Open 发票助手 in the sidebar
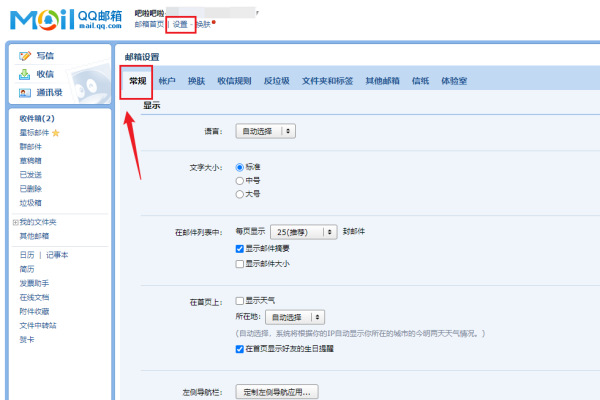Screen dimensions: 600x400 pos(34,284)
